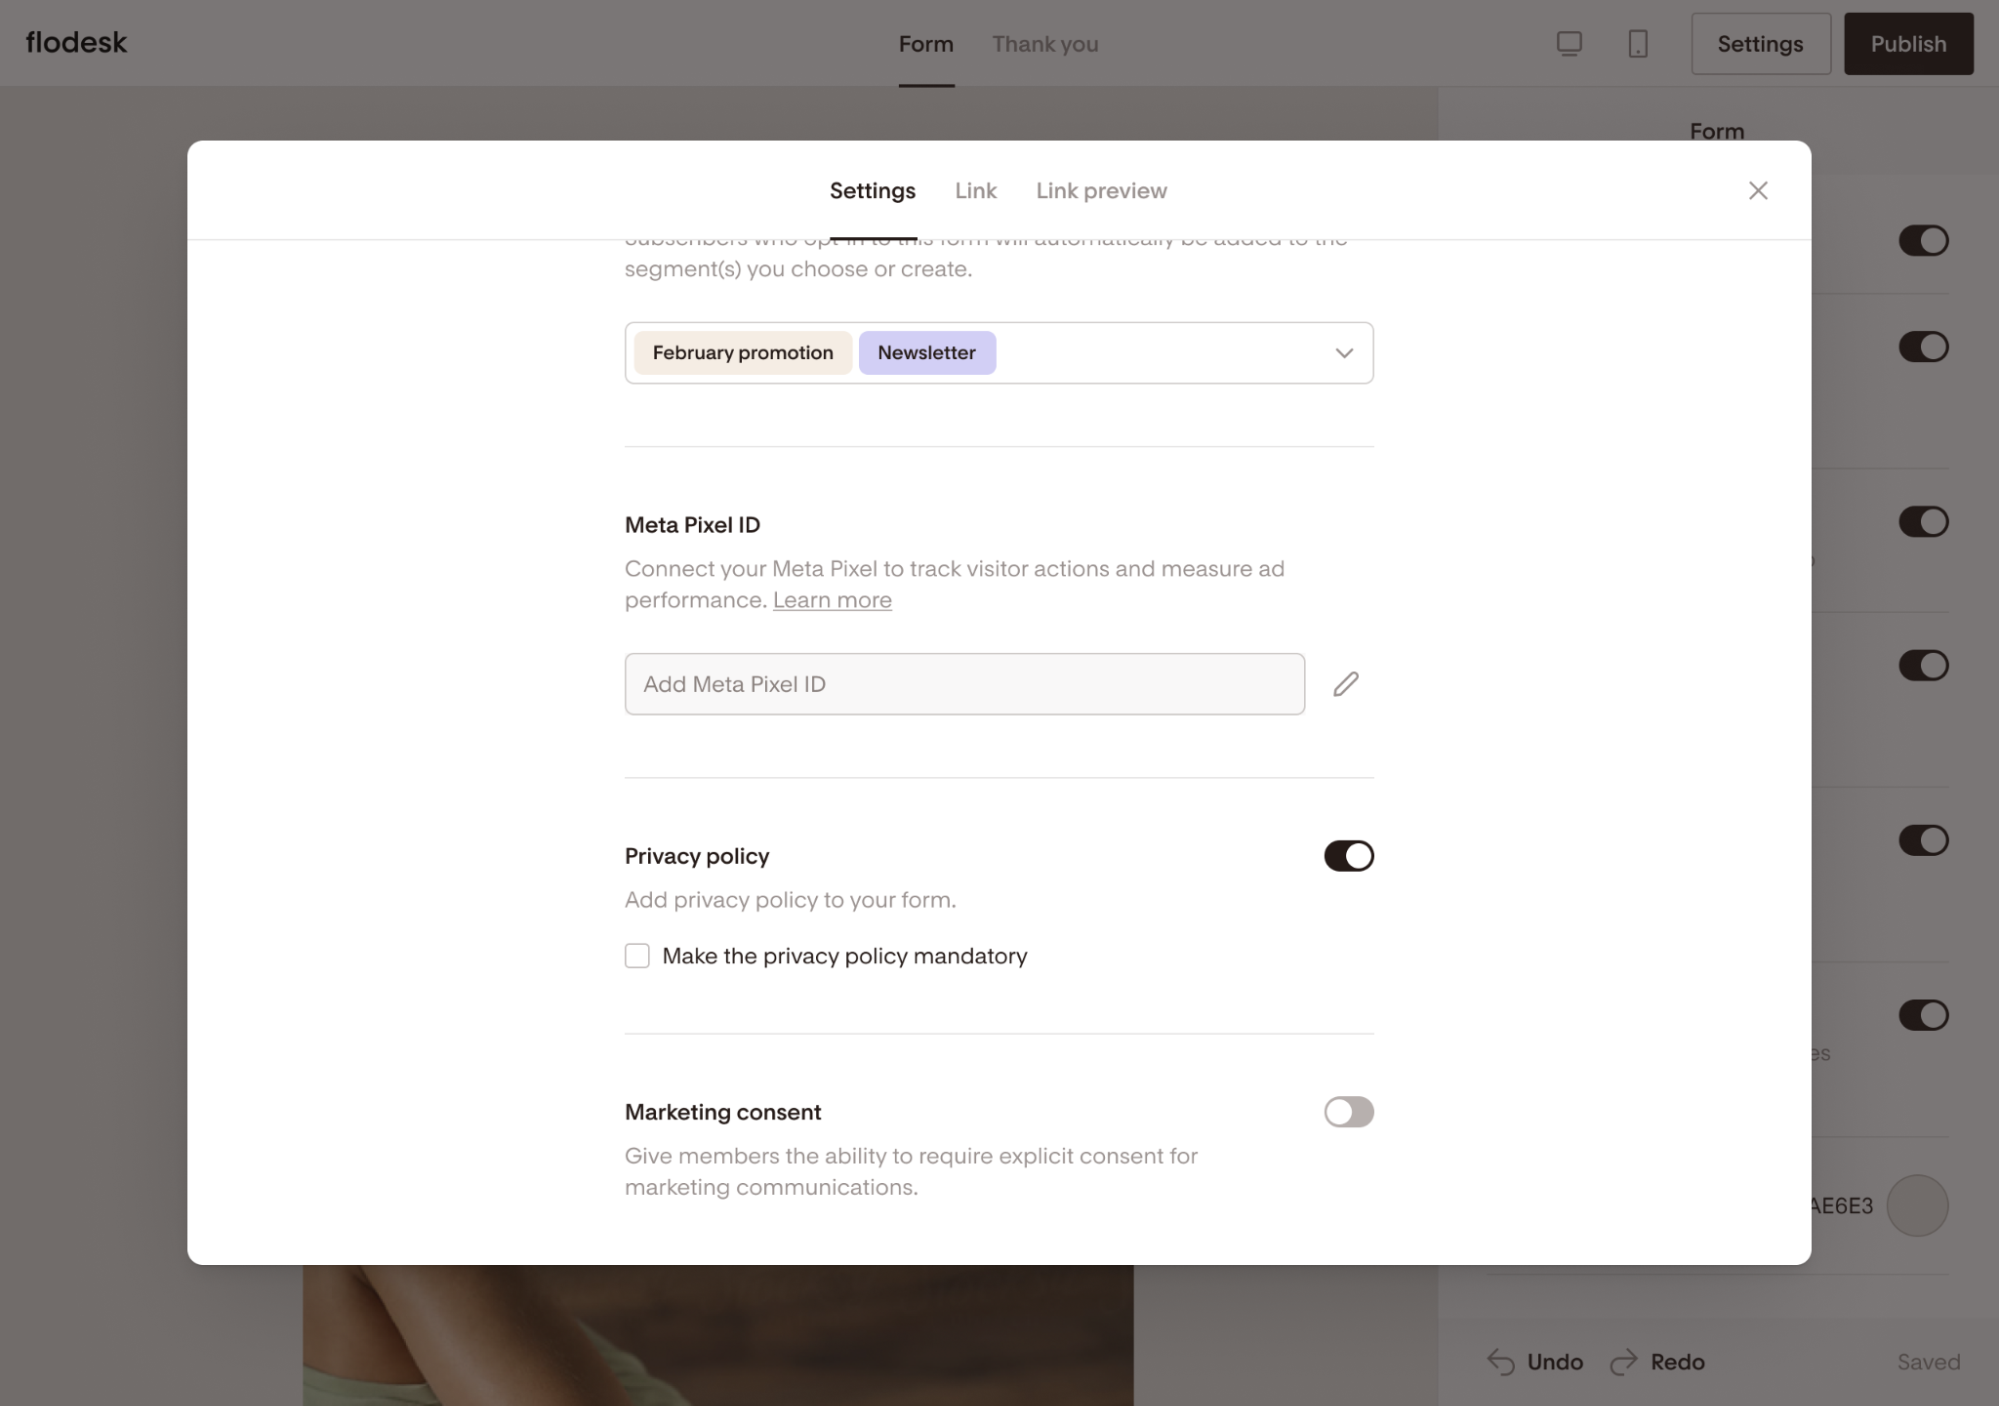Select the February promotion segment tag
Image resolution: width=1999 pixels, height=1406 pixels.
tap(742, 353)
